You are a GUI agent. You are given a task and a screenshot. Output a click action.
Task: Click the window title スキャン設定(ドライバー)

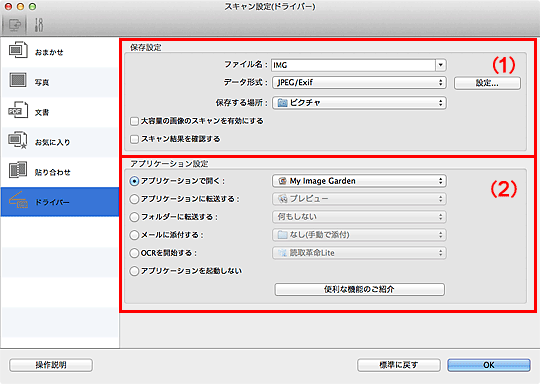(270, 7)
